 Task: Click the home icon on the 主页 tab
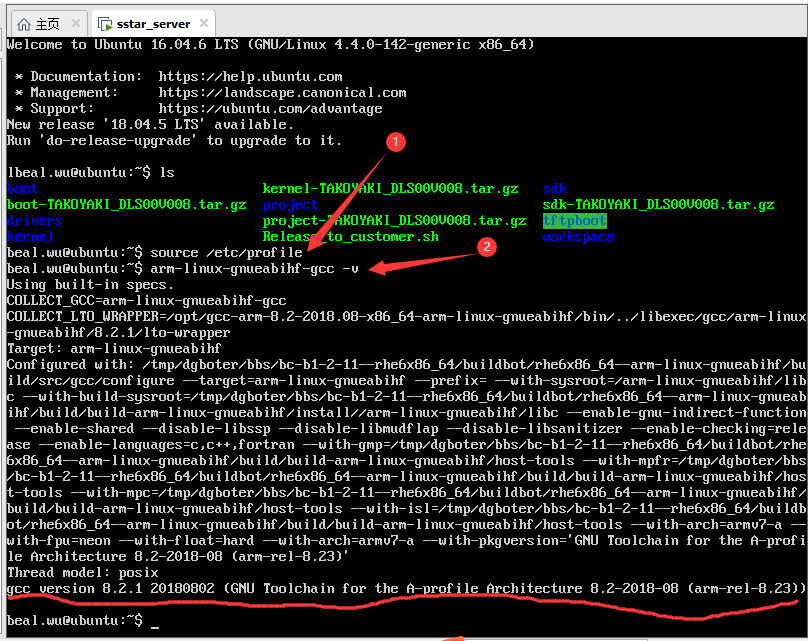[24, 24]
